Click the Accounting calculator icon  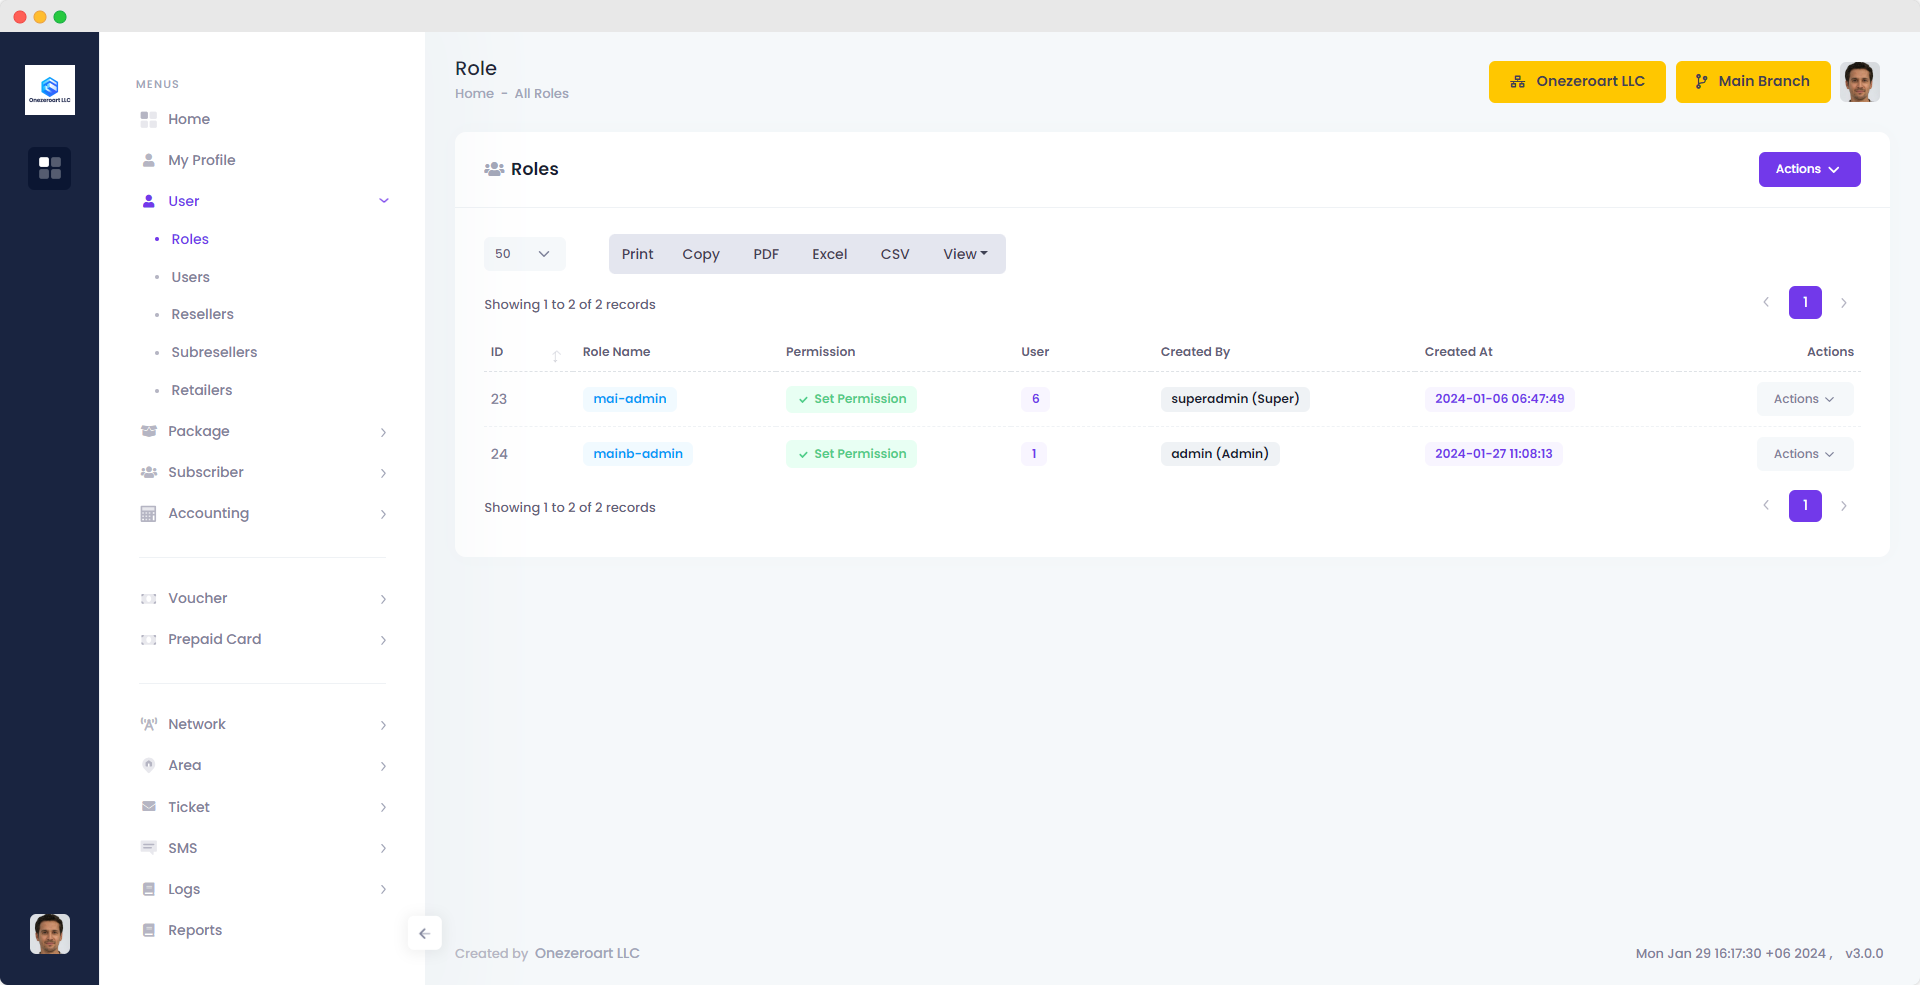point(149,513)
